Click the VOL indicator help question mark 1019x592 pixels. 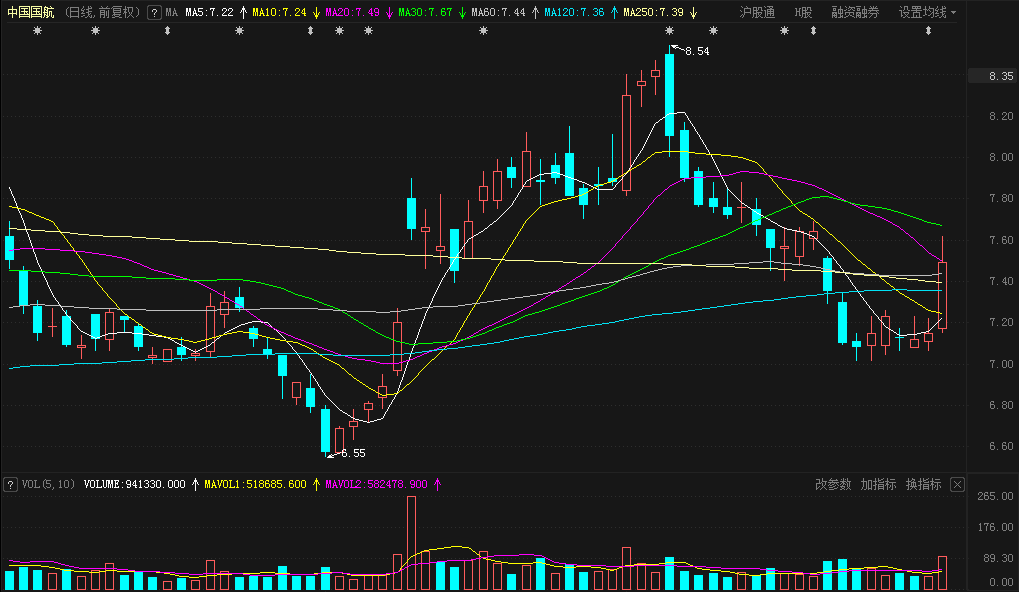coord(10,485)
